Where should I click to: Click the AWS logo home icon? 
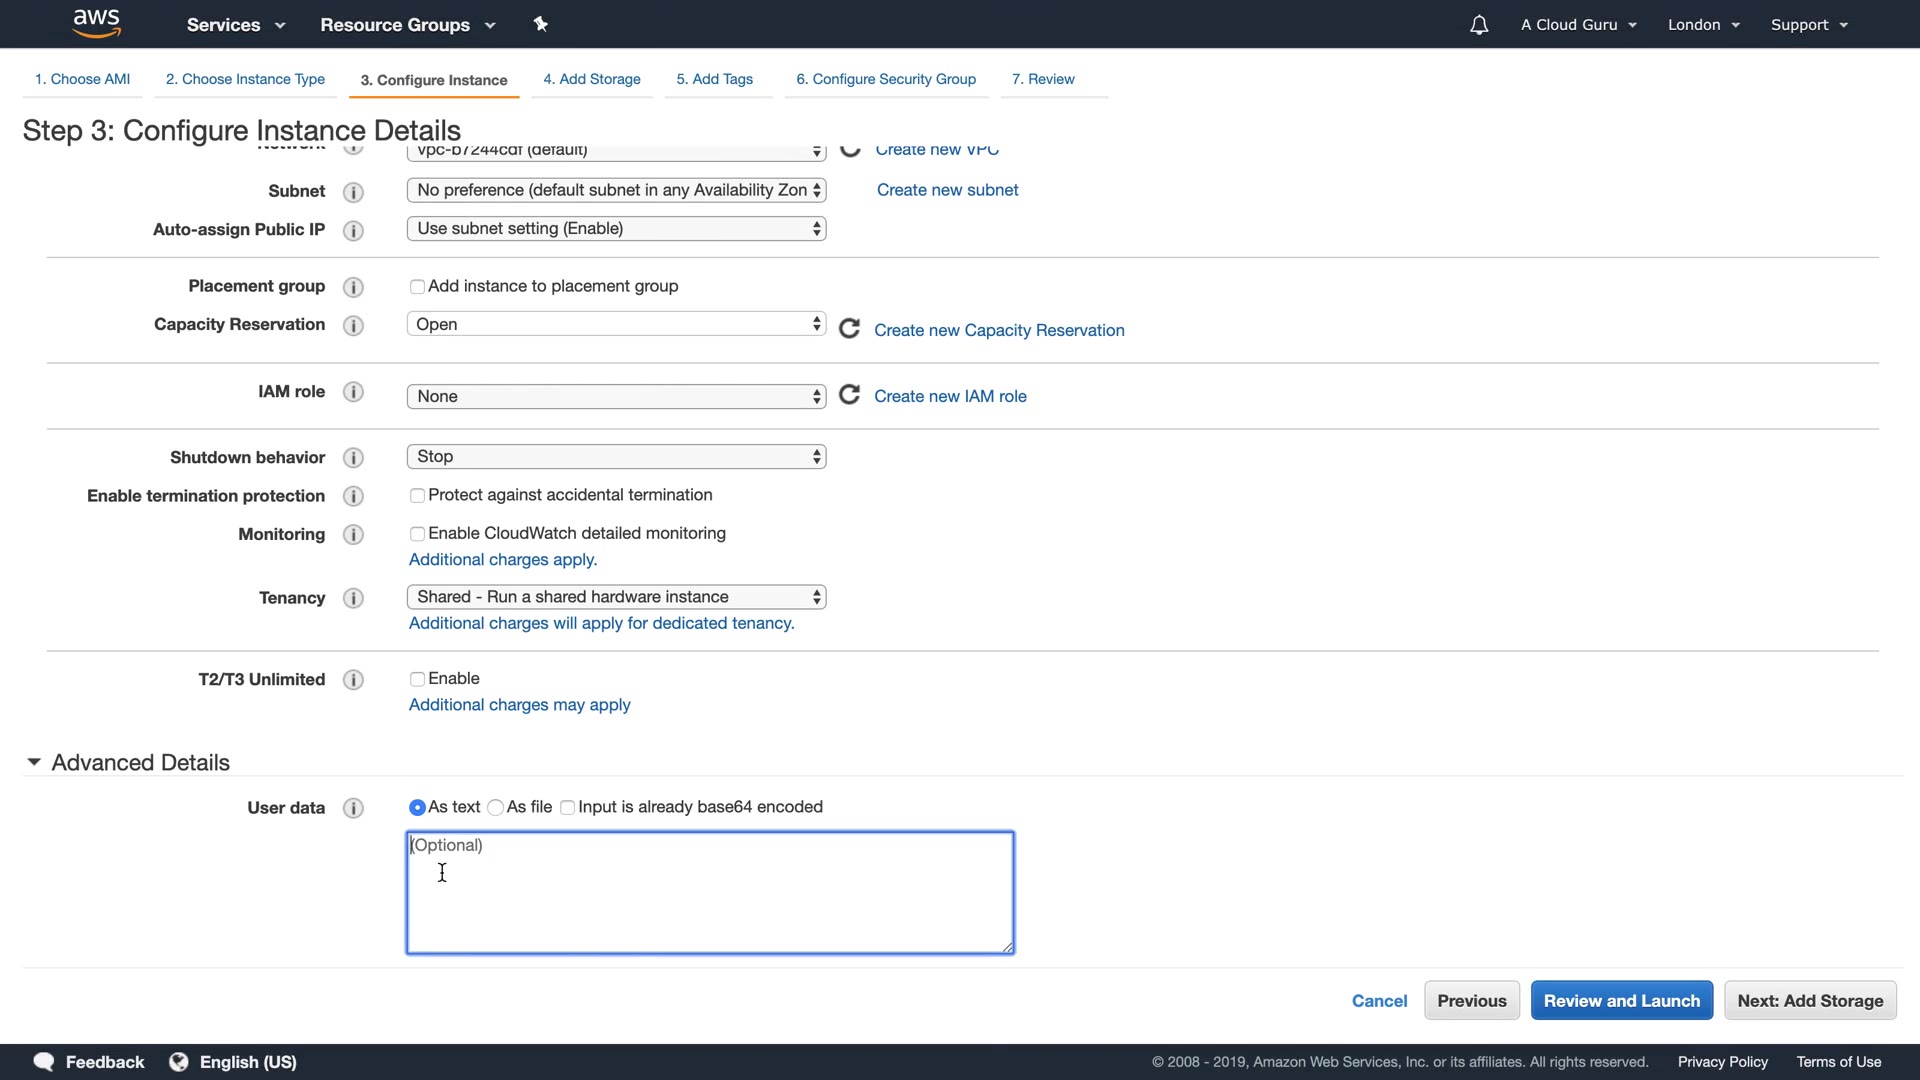tap(96, 23)
